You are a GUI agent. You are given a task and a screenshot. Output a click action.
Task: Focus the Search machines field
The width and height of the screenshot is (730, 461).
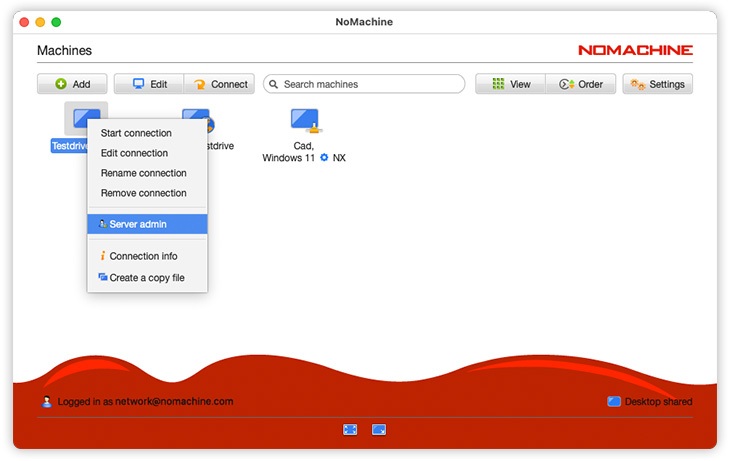(365, 84)
